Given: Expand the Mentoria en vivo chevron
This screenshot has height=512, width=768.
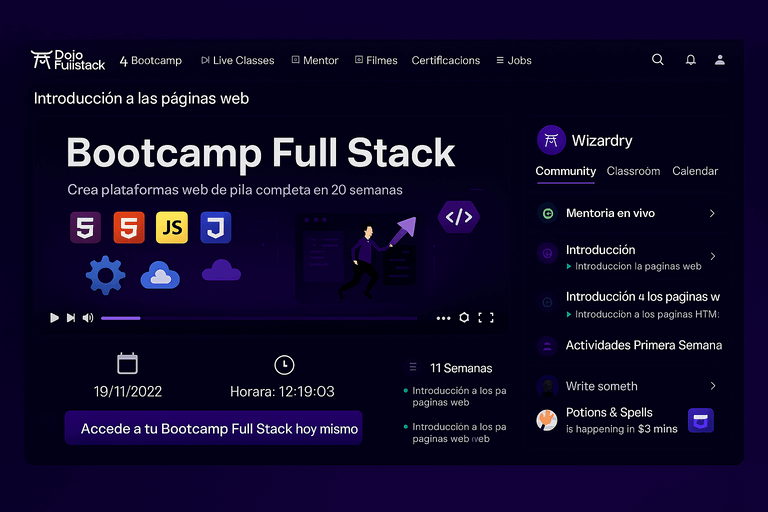Looking at the screenshot, I should click(x=712, y=213).
